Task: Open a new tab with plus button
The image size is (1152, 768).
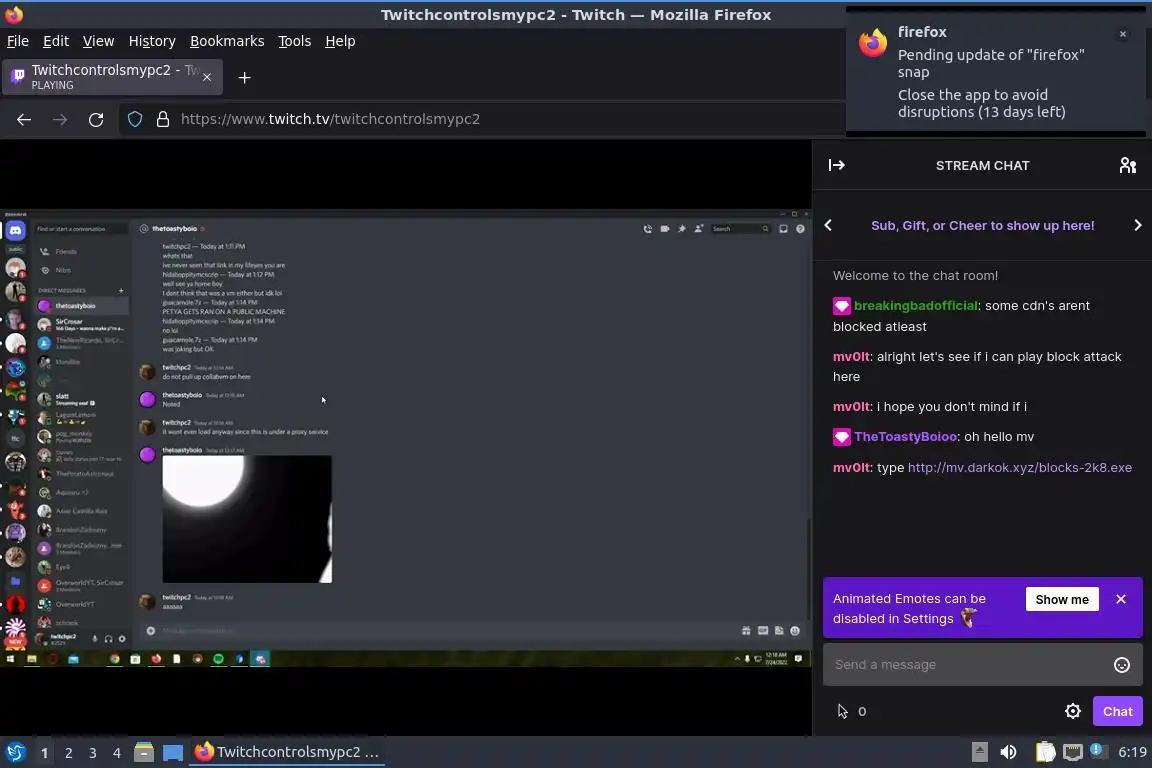Action: coord(245,78)
